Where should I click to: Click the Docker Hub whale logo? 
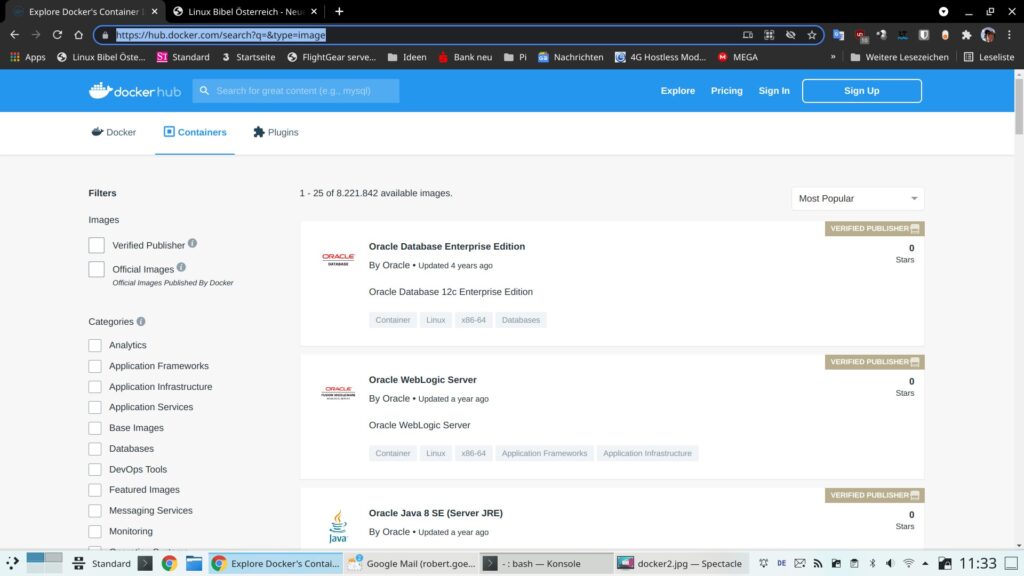(x=135, y=91)
